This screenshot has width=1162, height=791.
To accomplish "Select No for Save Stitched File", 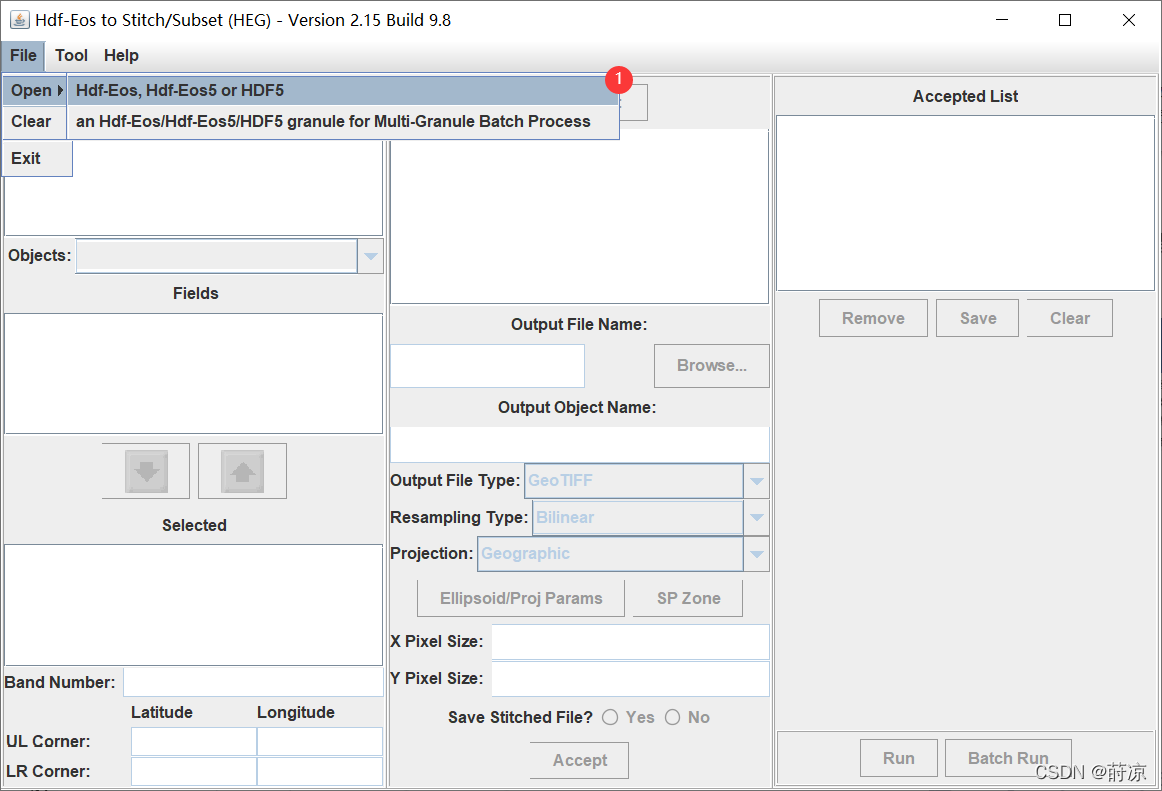I will (x=672, y=718).
